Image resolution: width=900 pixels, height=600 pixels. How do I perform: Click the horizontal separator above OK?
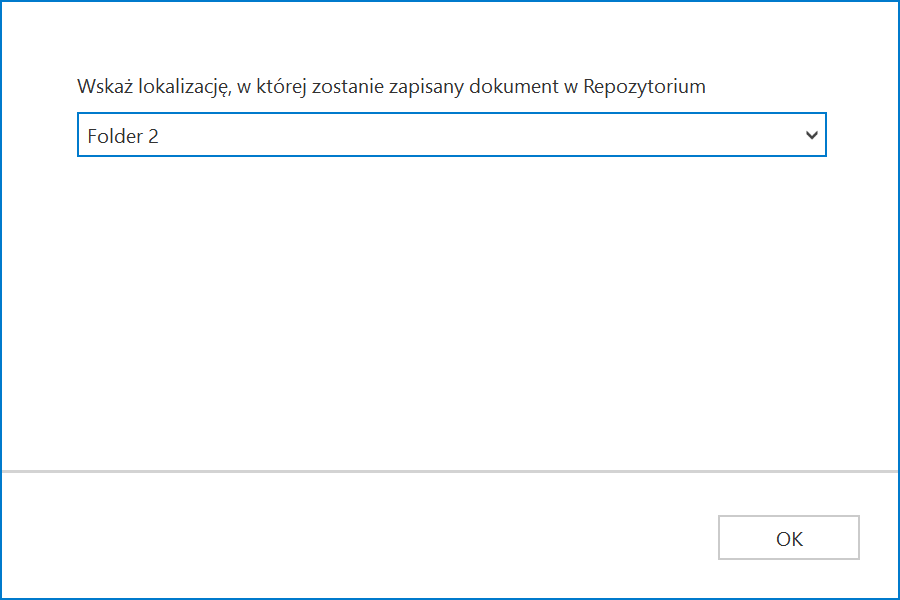coord(450,471)
